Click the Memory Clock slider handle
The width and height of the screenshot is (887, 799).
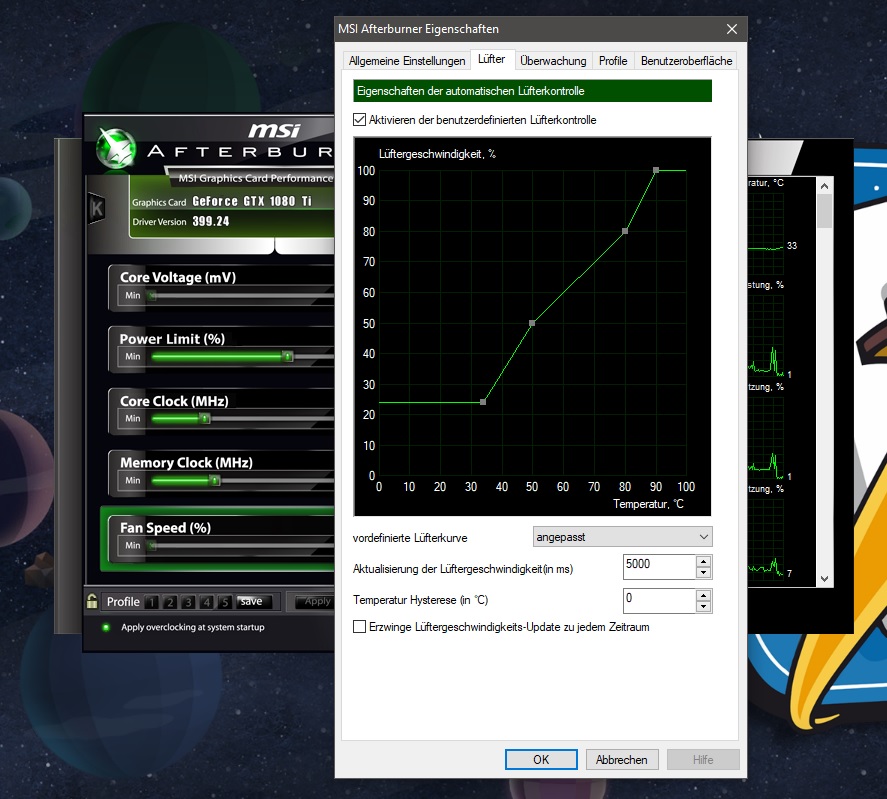tap(215, 480)
